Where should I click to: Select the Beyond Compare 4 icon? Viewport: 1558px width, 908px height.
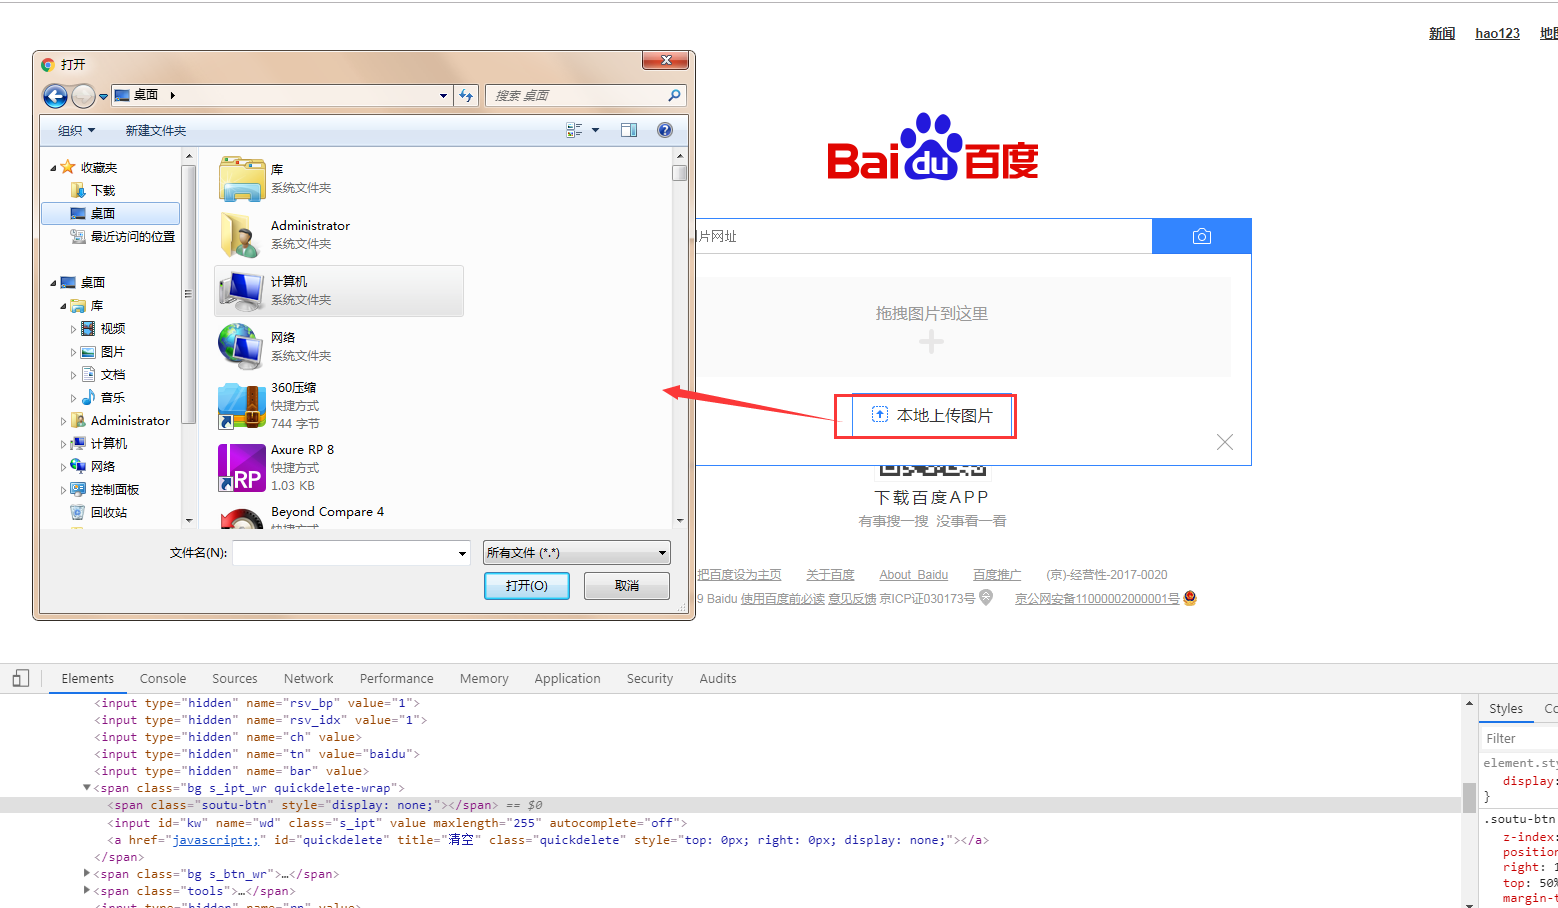(x=241, y=518)
